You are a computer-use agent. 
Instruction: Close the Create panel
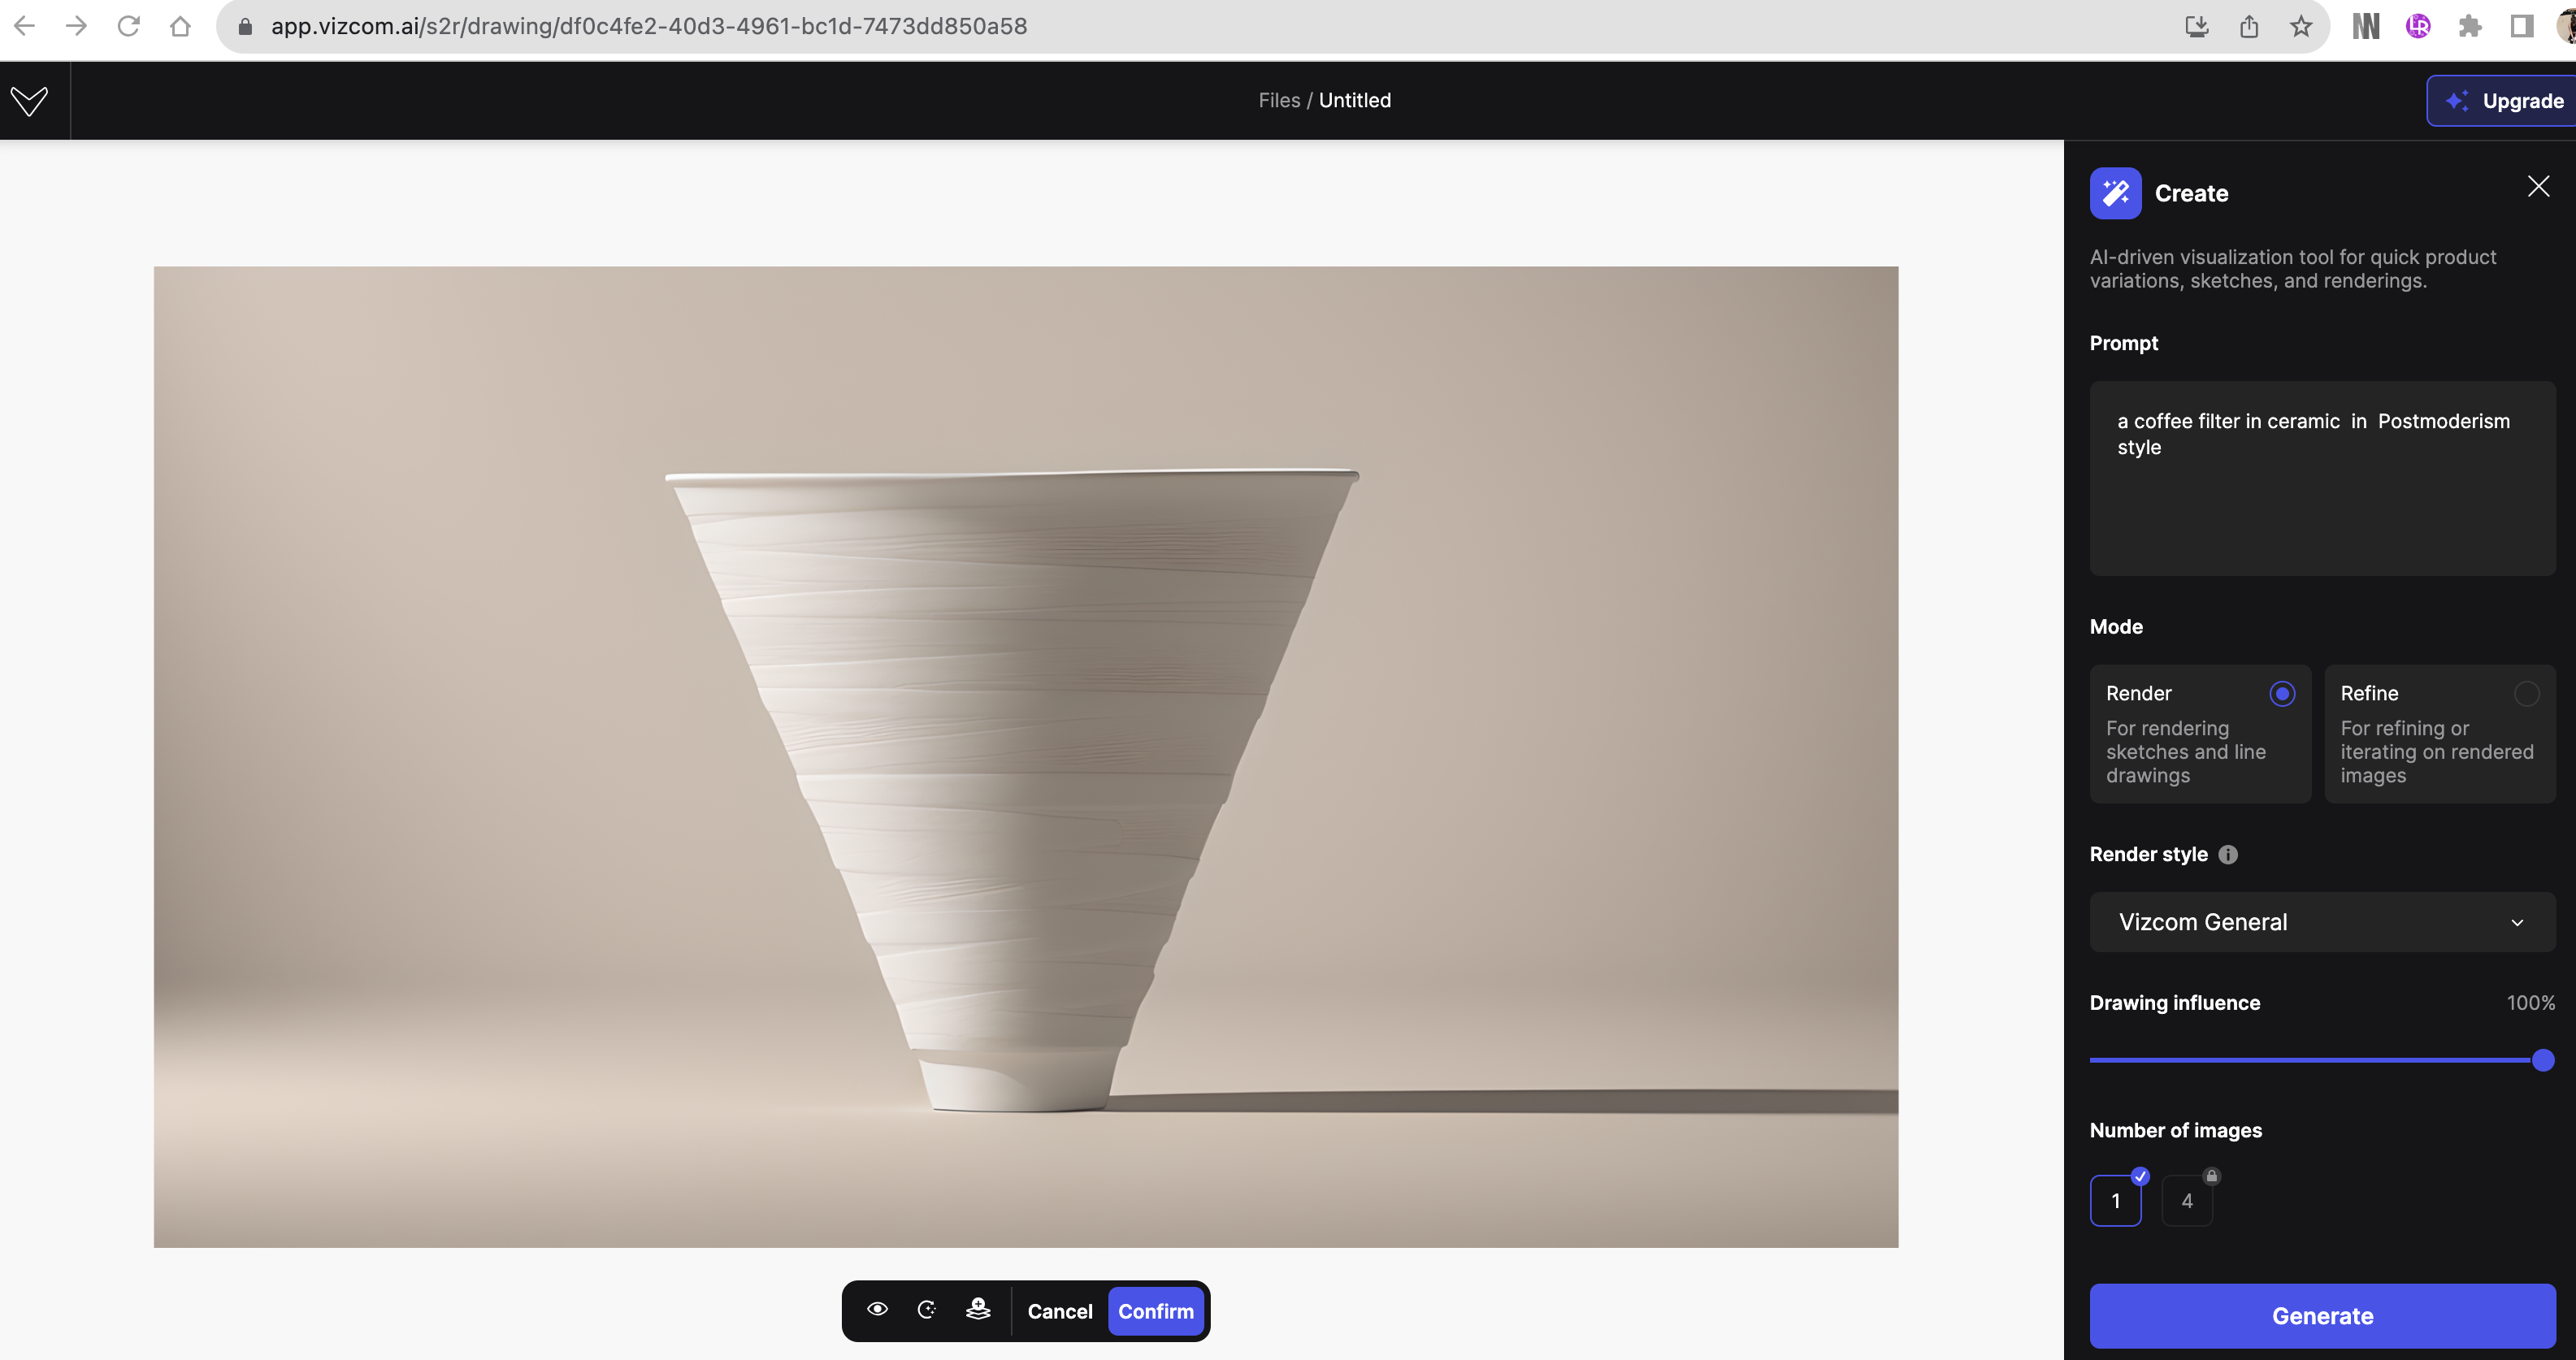2538,187
